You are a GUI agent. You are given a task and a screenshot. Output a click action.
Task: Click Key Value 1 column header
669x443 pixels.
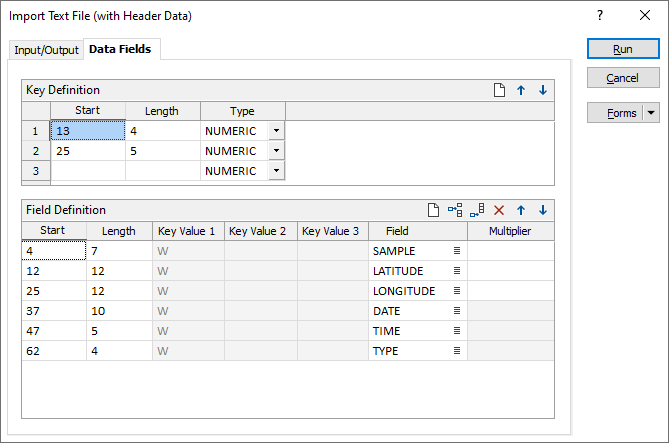188,231
